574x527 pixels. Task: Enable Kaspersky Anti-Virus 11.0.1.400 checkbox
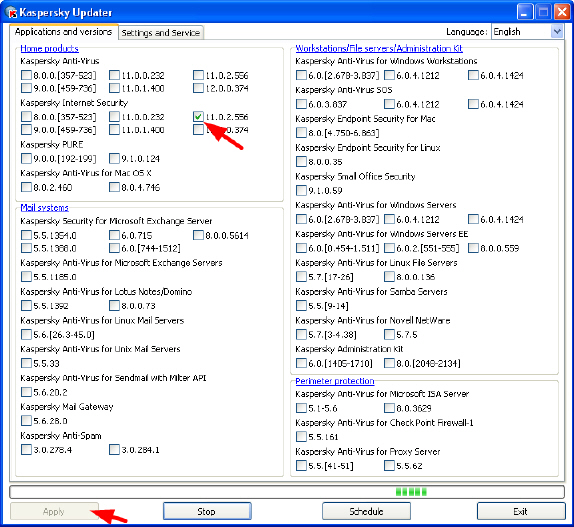114,88
